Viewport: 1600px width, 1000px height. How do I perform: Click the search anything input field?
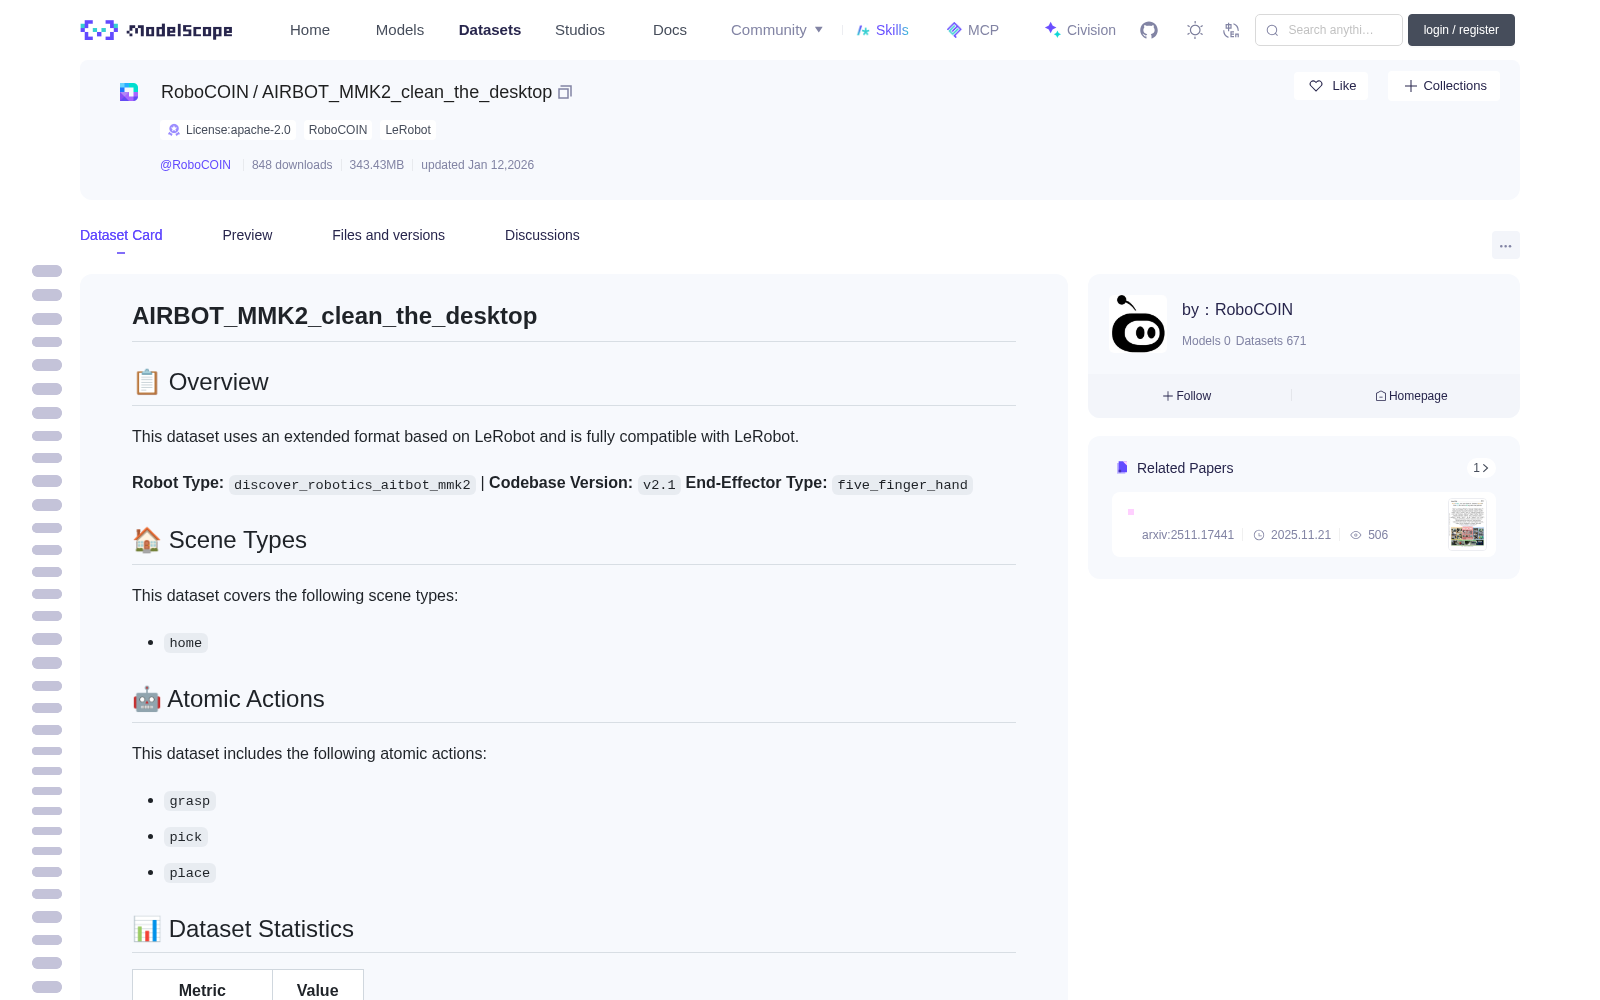click(x=1329, y=30)
